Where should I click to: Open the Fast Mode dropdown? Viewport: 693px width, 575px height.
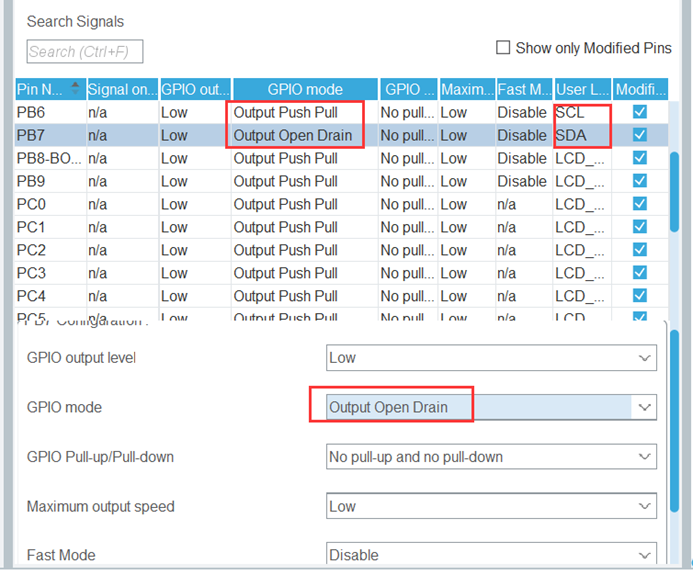pyautogui.click(x=491, y=555)
